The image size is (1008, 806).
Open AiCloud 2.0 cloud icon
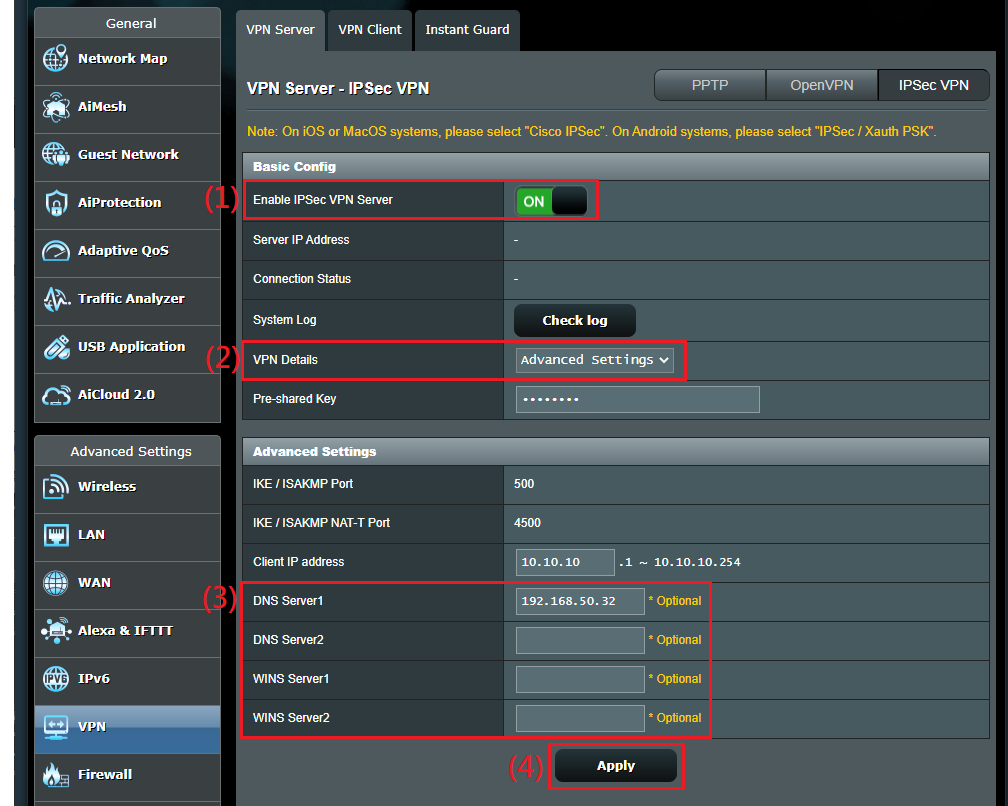[x=56, y=395]
